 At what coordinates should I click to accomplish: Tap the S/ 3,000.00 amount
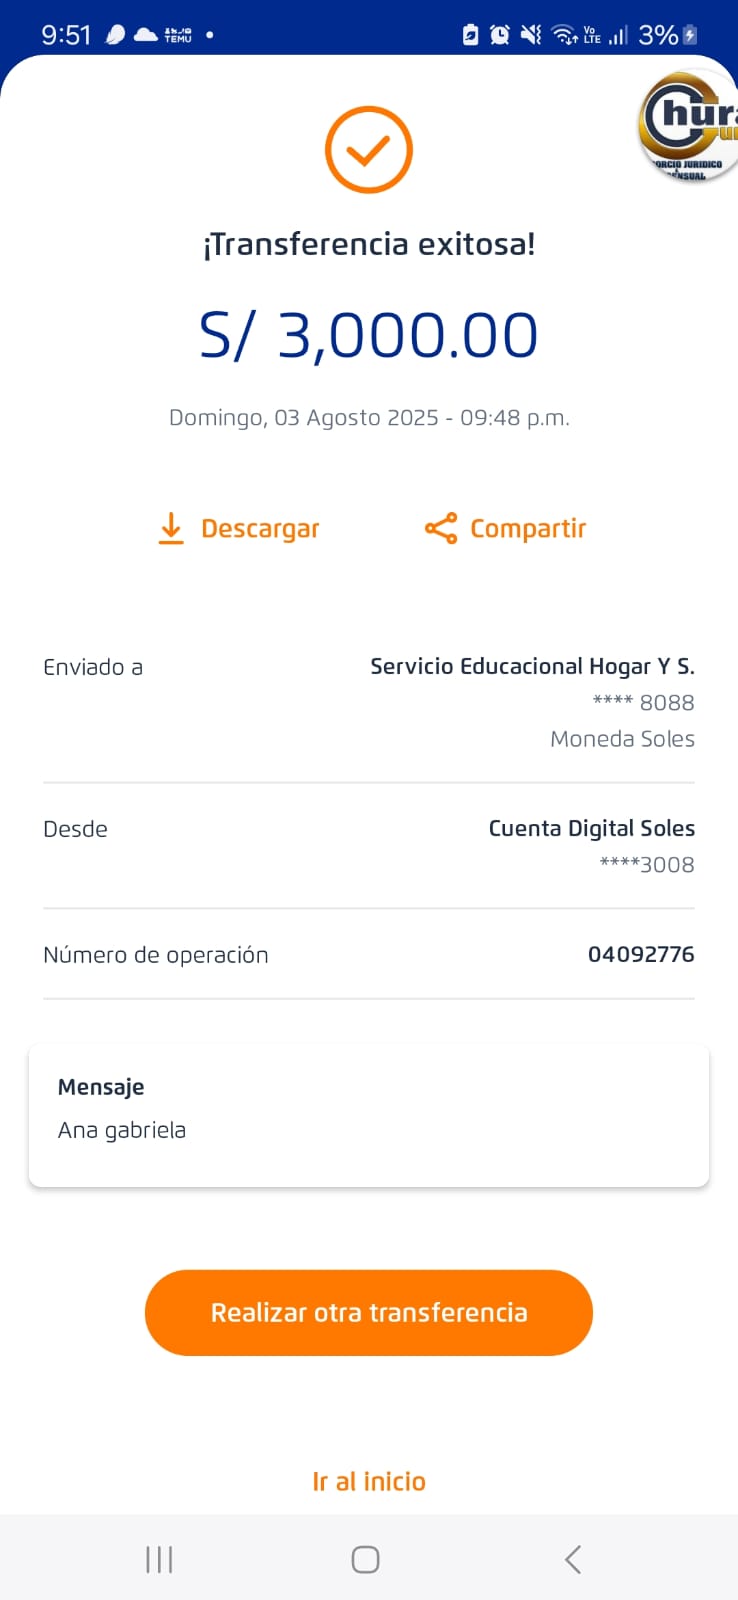(x=369, y=335)
